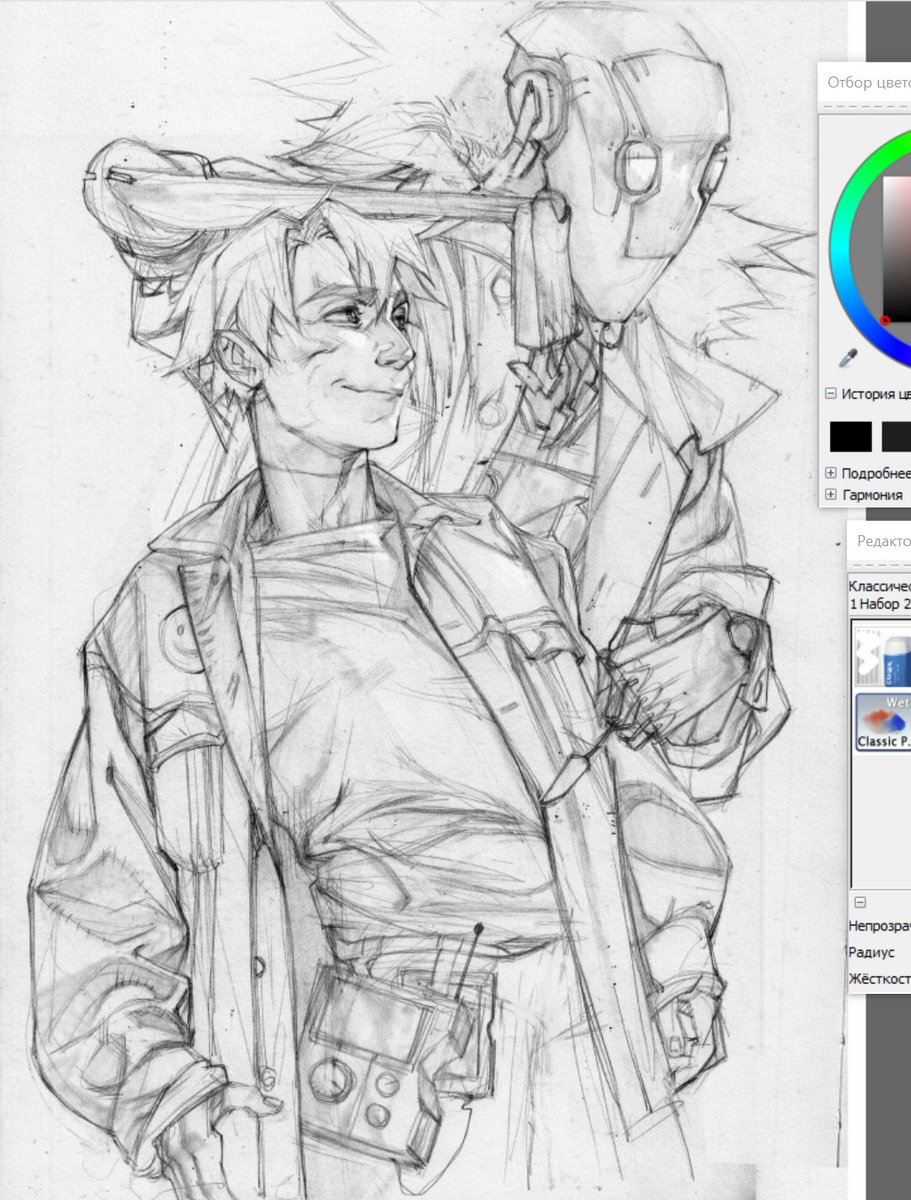Click the Классические brush category label
Image resolution: width=911 pixels, height=1200 pixels.
pyautogui.click(x=879, y=587)
